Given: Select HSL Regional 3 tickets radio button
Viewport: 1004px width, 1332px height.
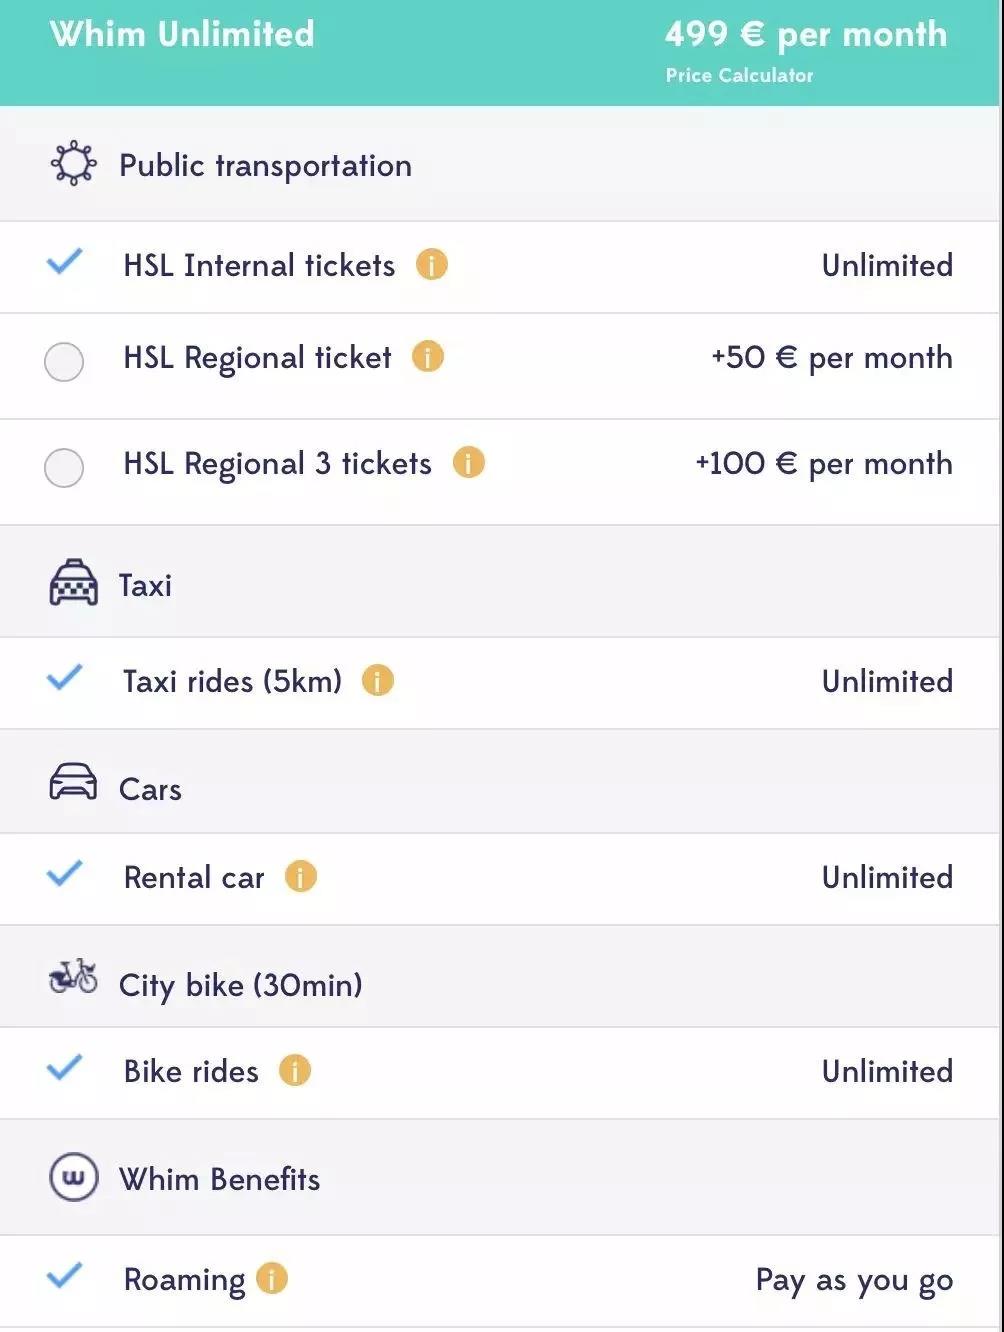Looking at the screenshot, I should pos(64,467).
